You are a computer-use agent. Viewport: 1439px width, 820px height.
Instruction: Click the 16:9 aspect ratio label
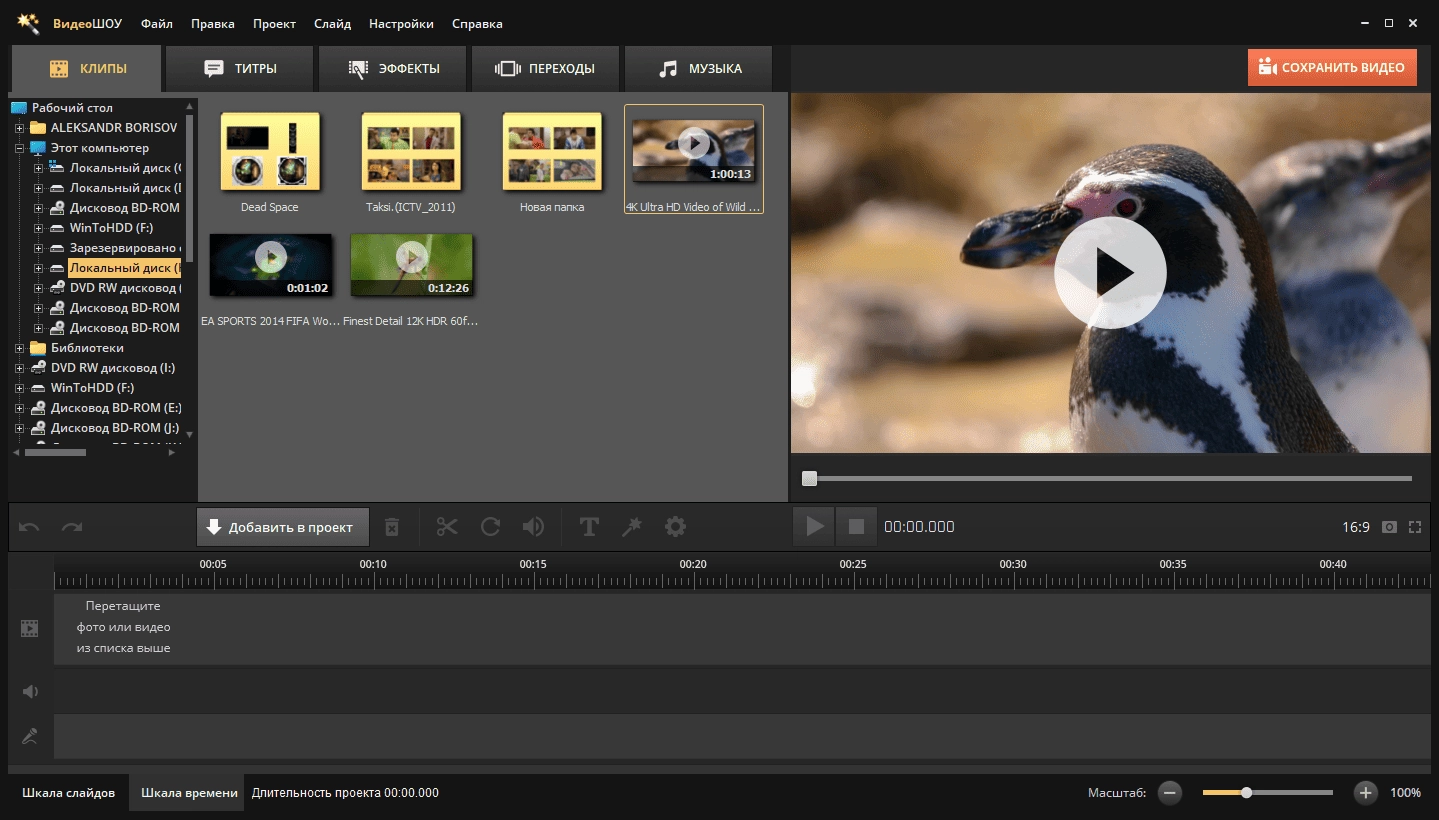1356,527
